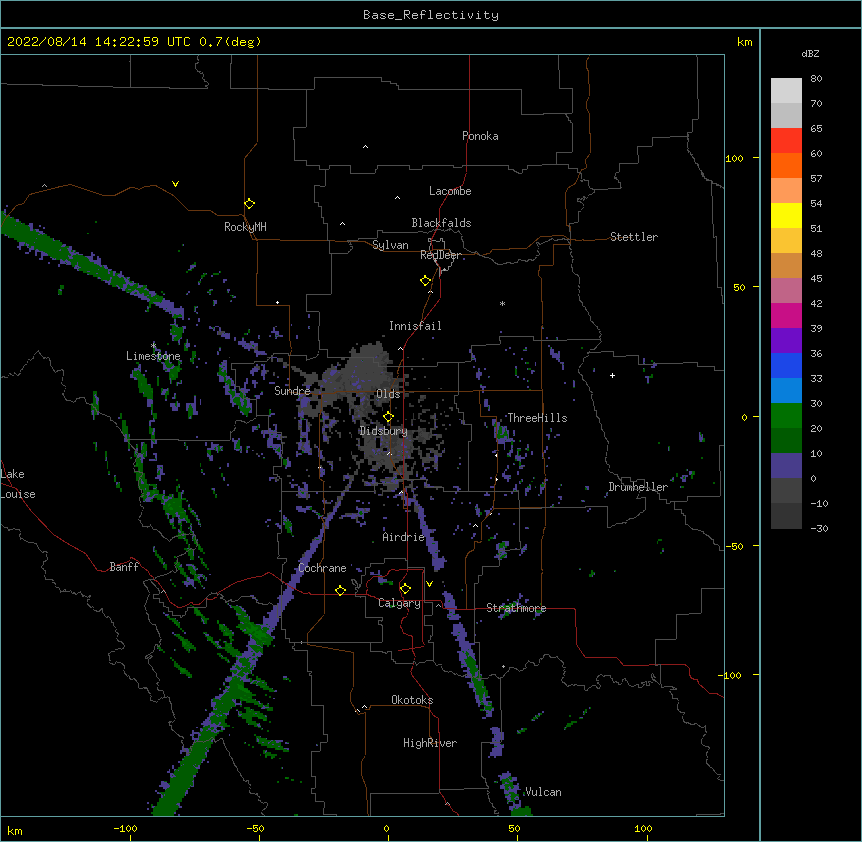Click the yellow V marker northwest of RockyMH

pyautogui.click(x=175, y=184)
